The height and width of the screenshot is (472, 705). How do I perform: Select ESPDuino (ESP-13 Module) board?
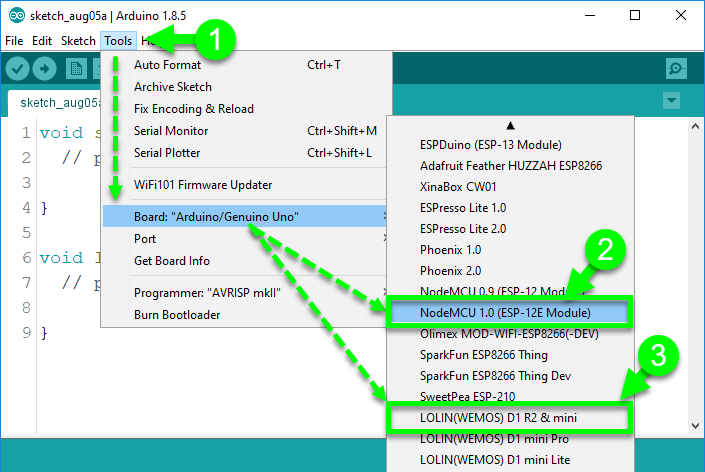pos(510,145)
